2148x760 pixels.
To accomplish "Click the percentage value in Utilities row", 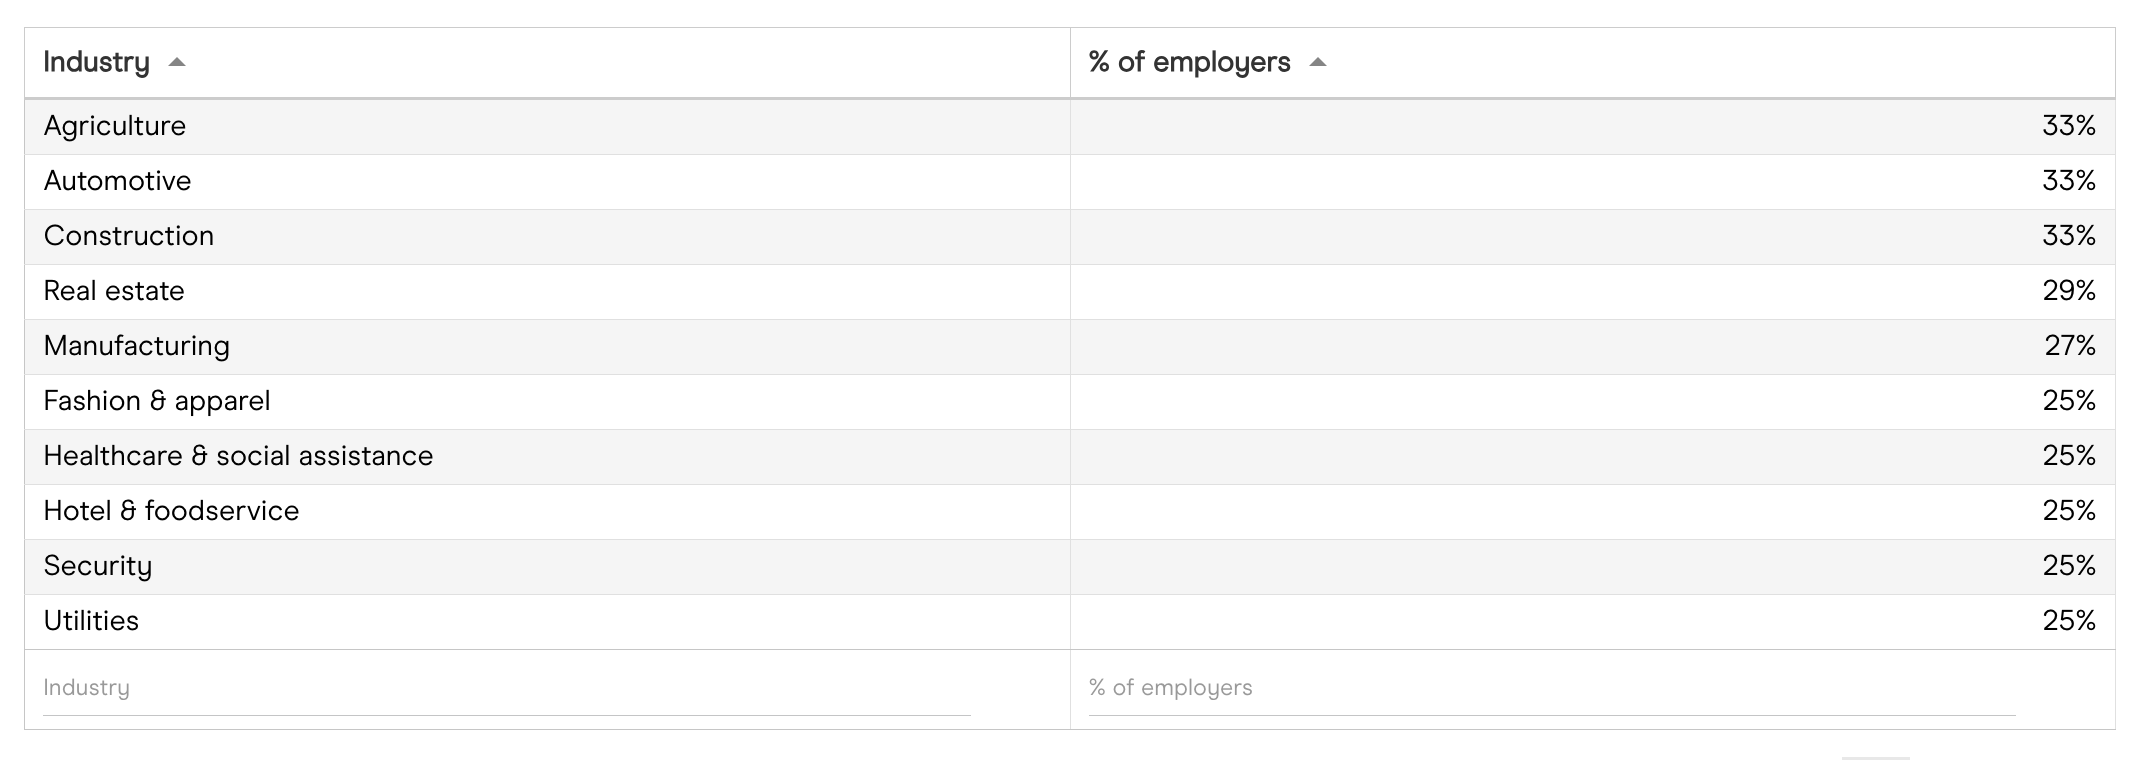I will [x=2068, y=621].
